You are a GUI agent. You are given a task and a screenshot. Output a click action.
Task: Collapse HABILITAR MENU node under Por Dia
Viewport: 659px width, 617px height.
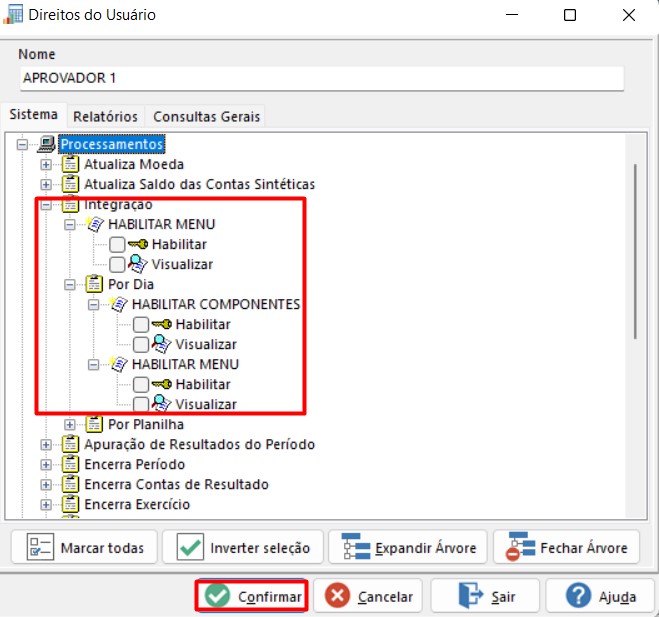point(93,364)
